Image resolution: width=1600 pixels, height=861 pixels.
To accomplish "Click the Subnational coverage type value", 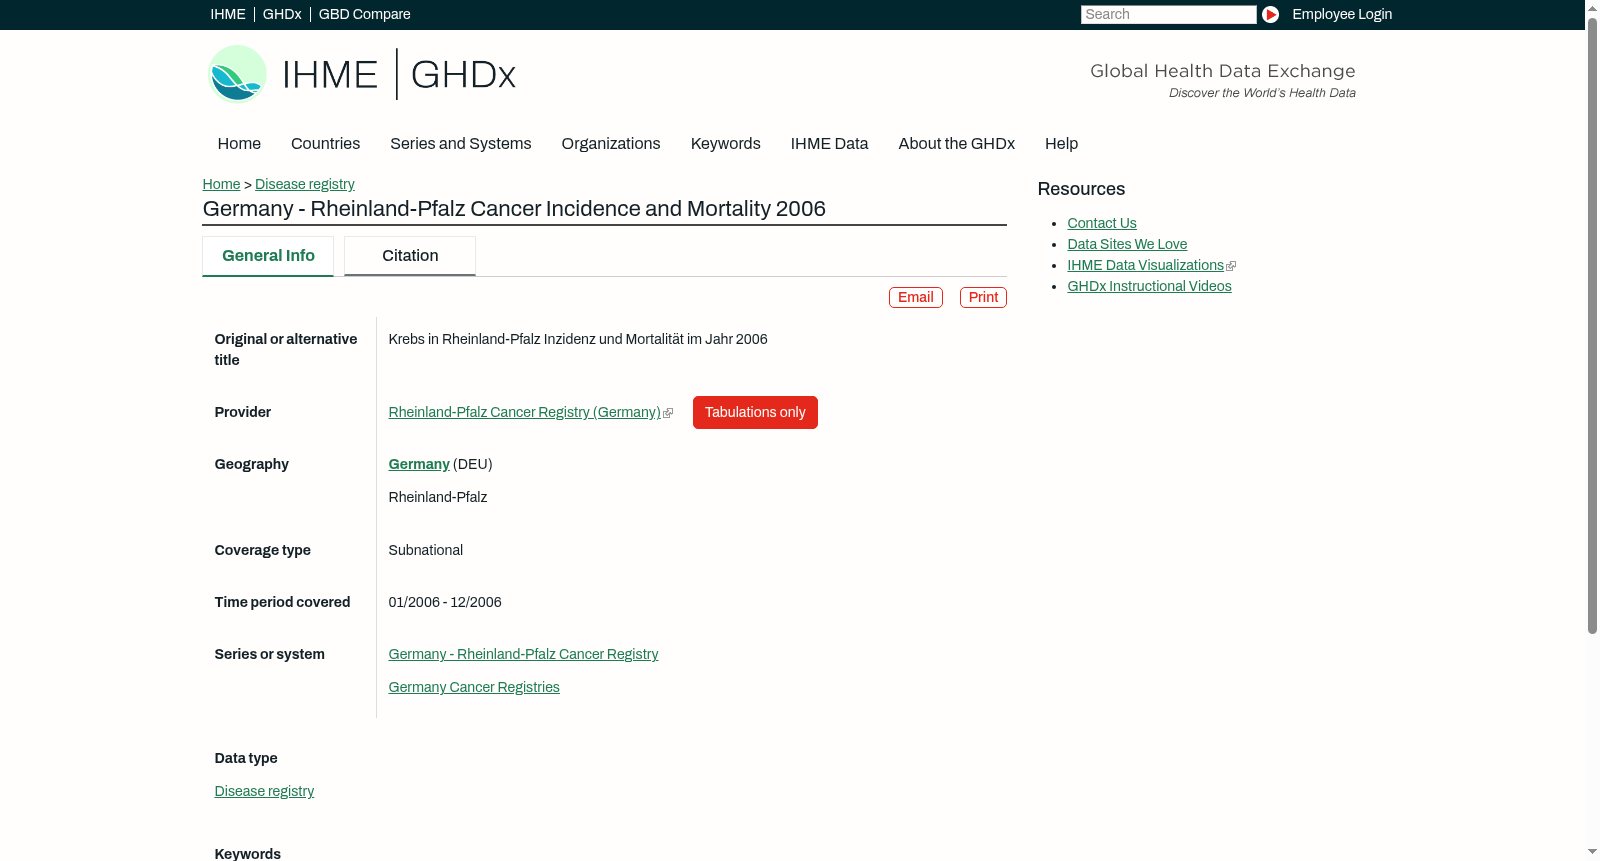I will click(426, 550).
